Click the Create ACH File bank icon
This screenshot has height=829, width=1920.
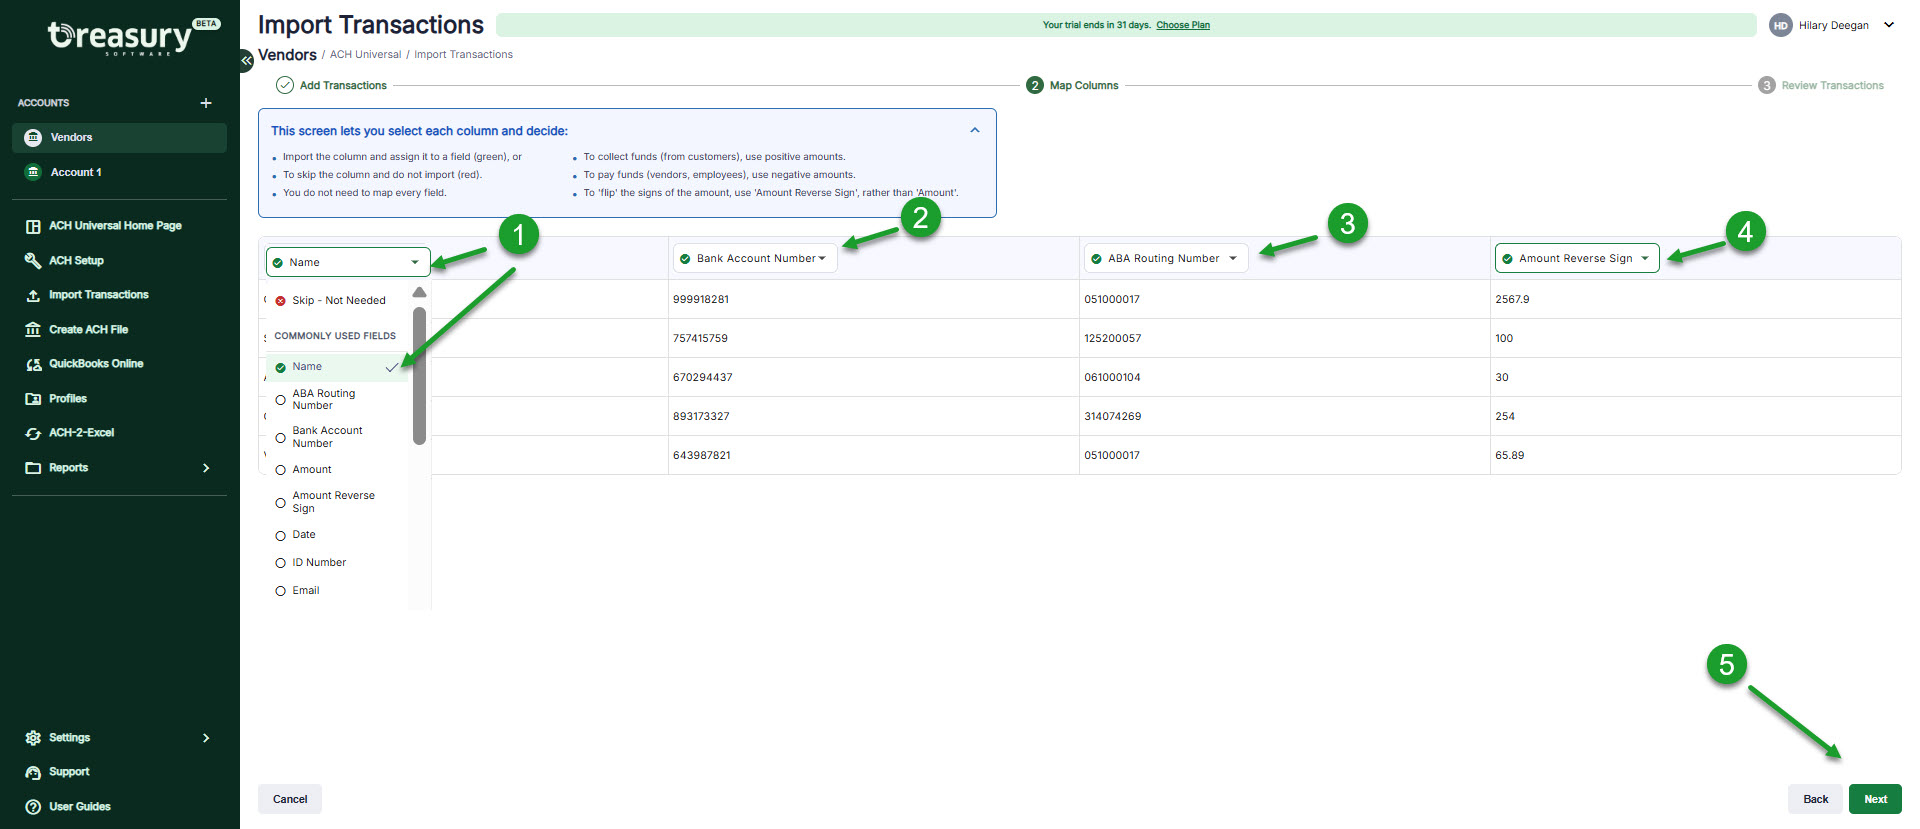coord(33,330)
